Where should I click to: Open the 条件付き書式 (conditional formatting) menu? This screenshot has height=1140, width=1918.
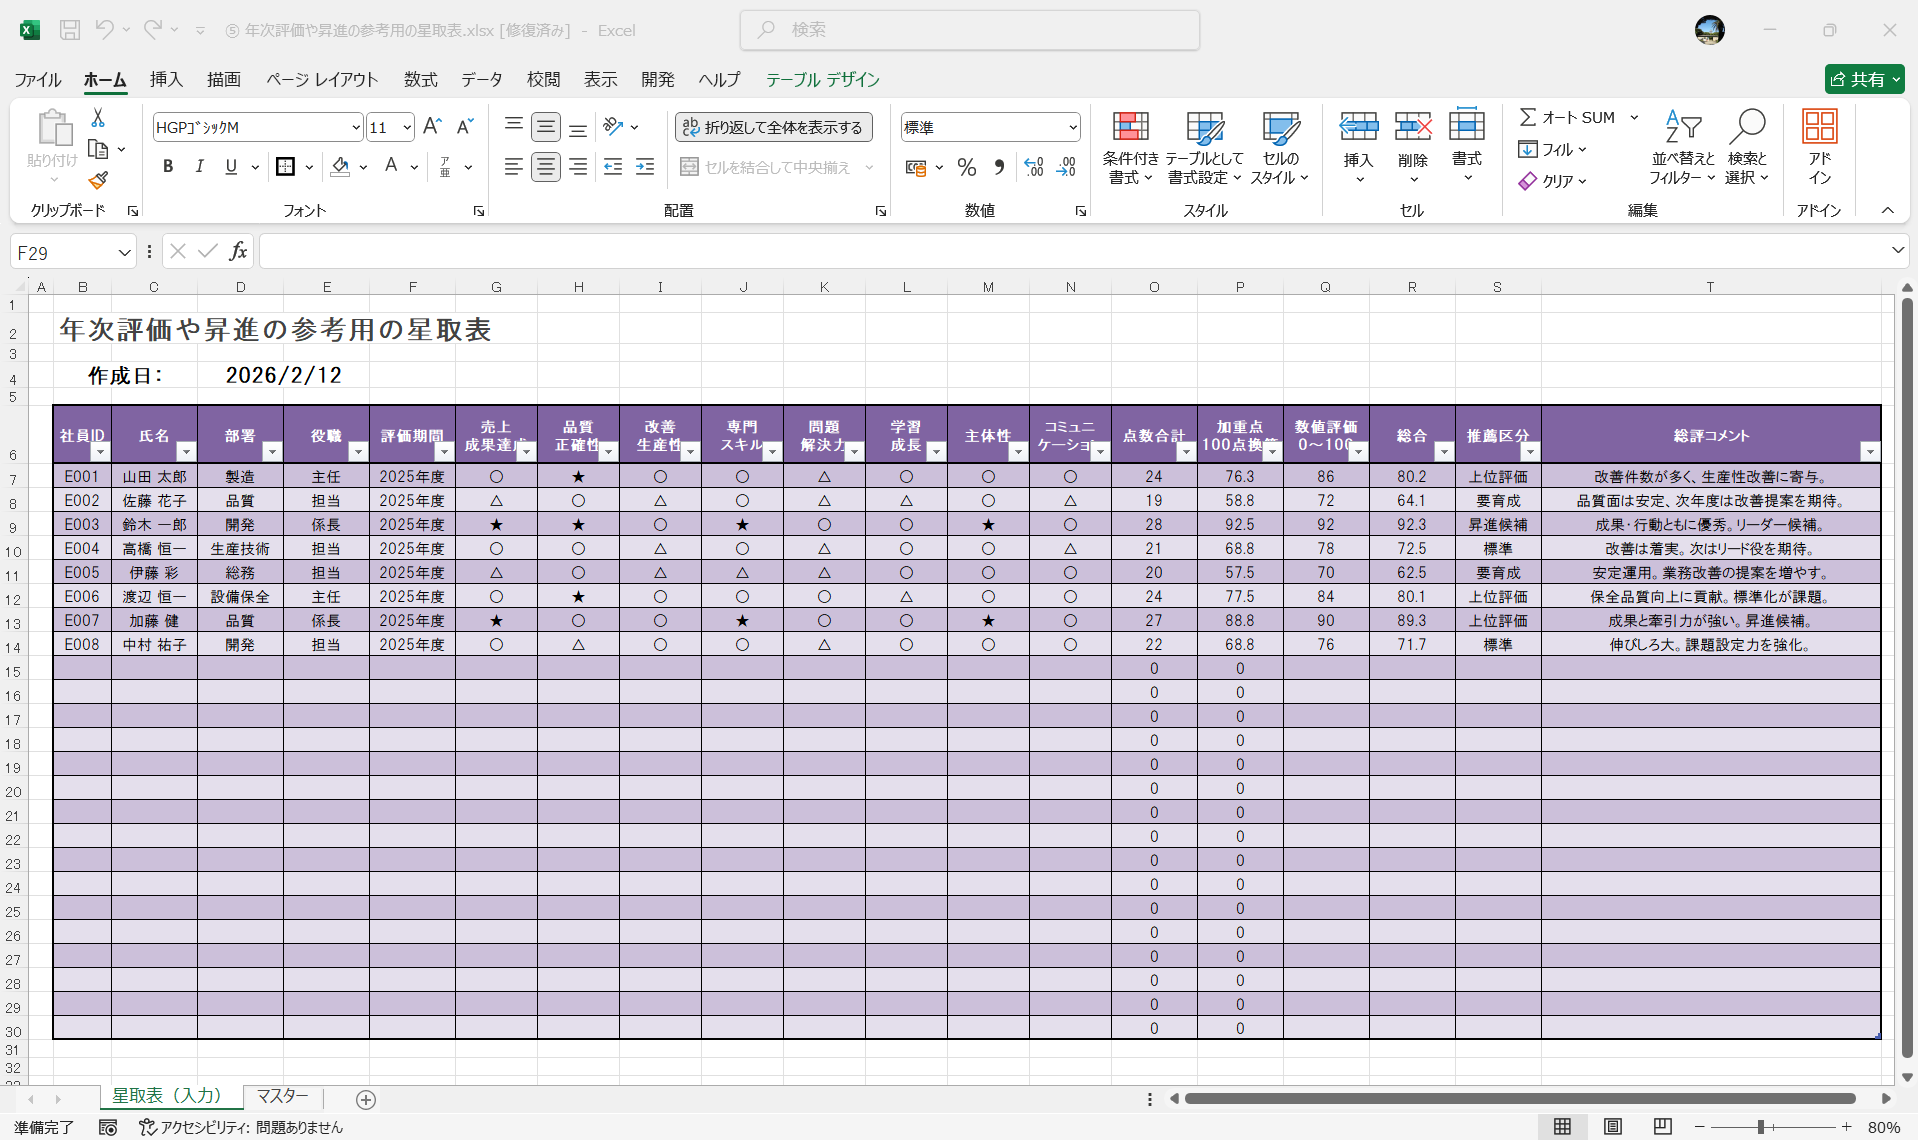[1129, 147]
